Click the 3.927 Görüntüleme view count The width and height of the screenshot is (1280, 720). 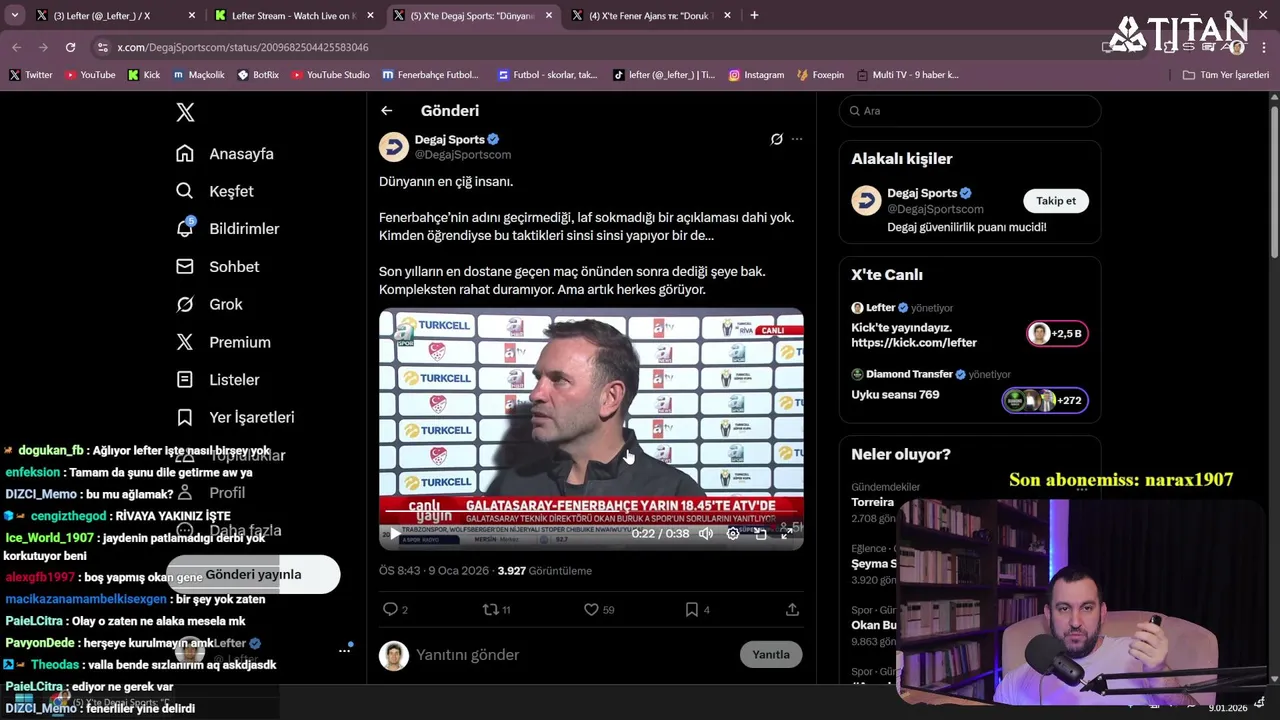tap(544, 571)
